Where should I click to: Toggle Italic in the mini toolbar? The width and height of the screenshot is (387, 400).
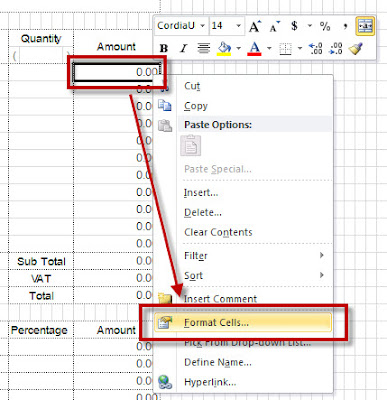(x=183, y=49)
